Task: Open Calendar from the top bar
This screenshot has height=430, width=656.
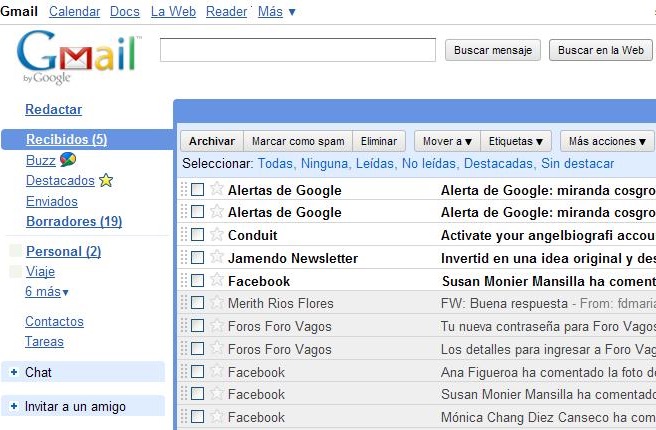Action: pyautogui.click(x=74, y=12)
